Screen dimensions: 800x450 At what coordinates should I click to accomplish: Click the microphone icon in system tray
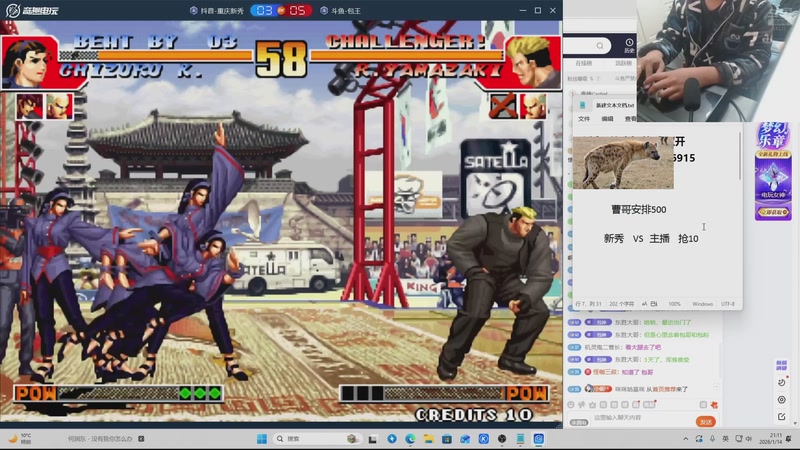coord(712,439)
